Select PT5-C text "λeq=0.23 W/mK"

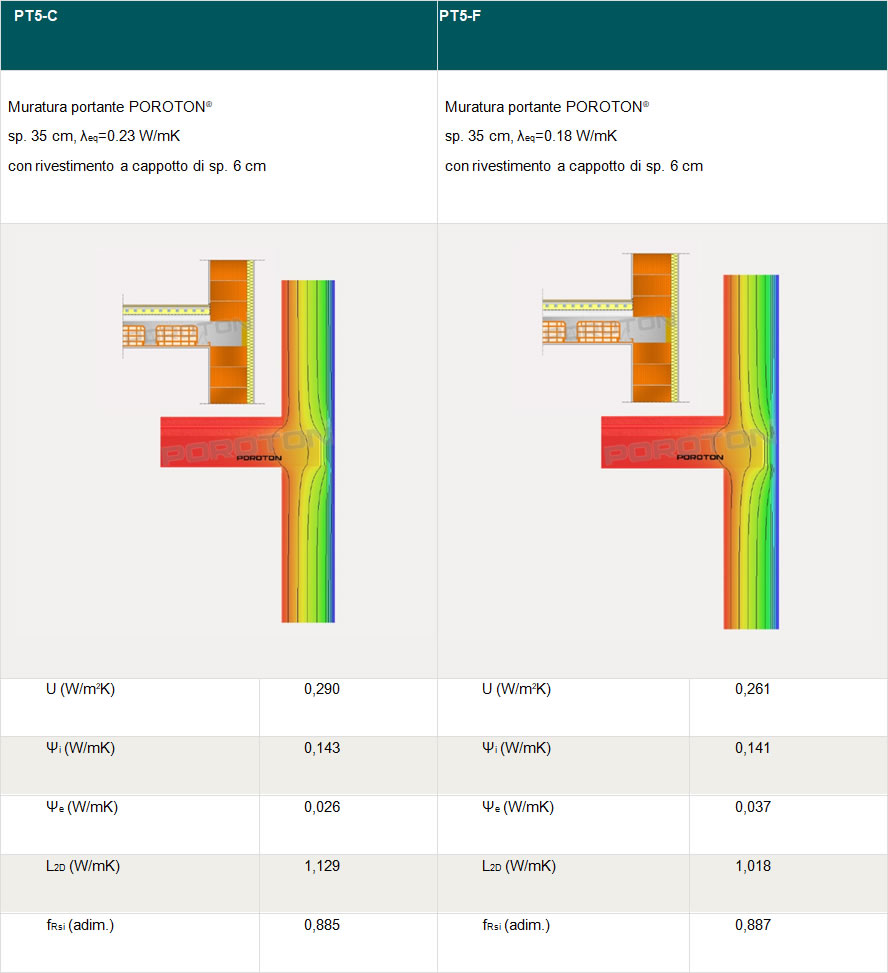(x=130, y=137)
